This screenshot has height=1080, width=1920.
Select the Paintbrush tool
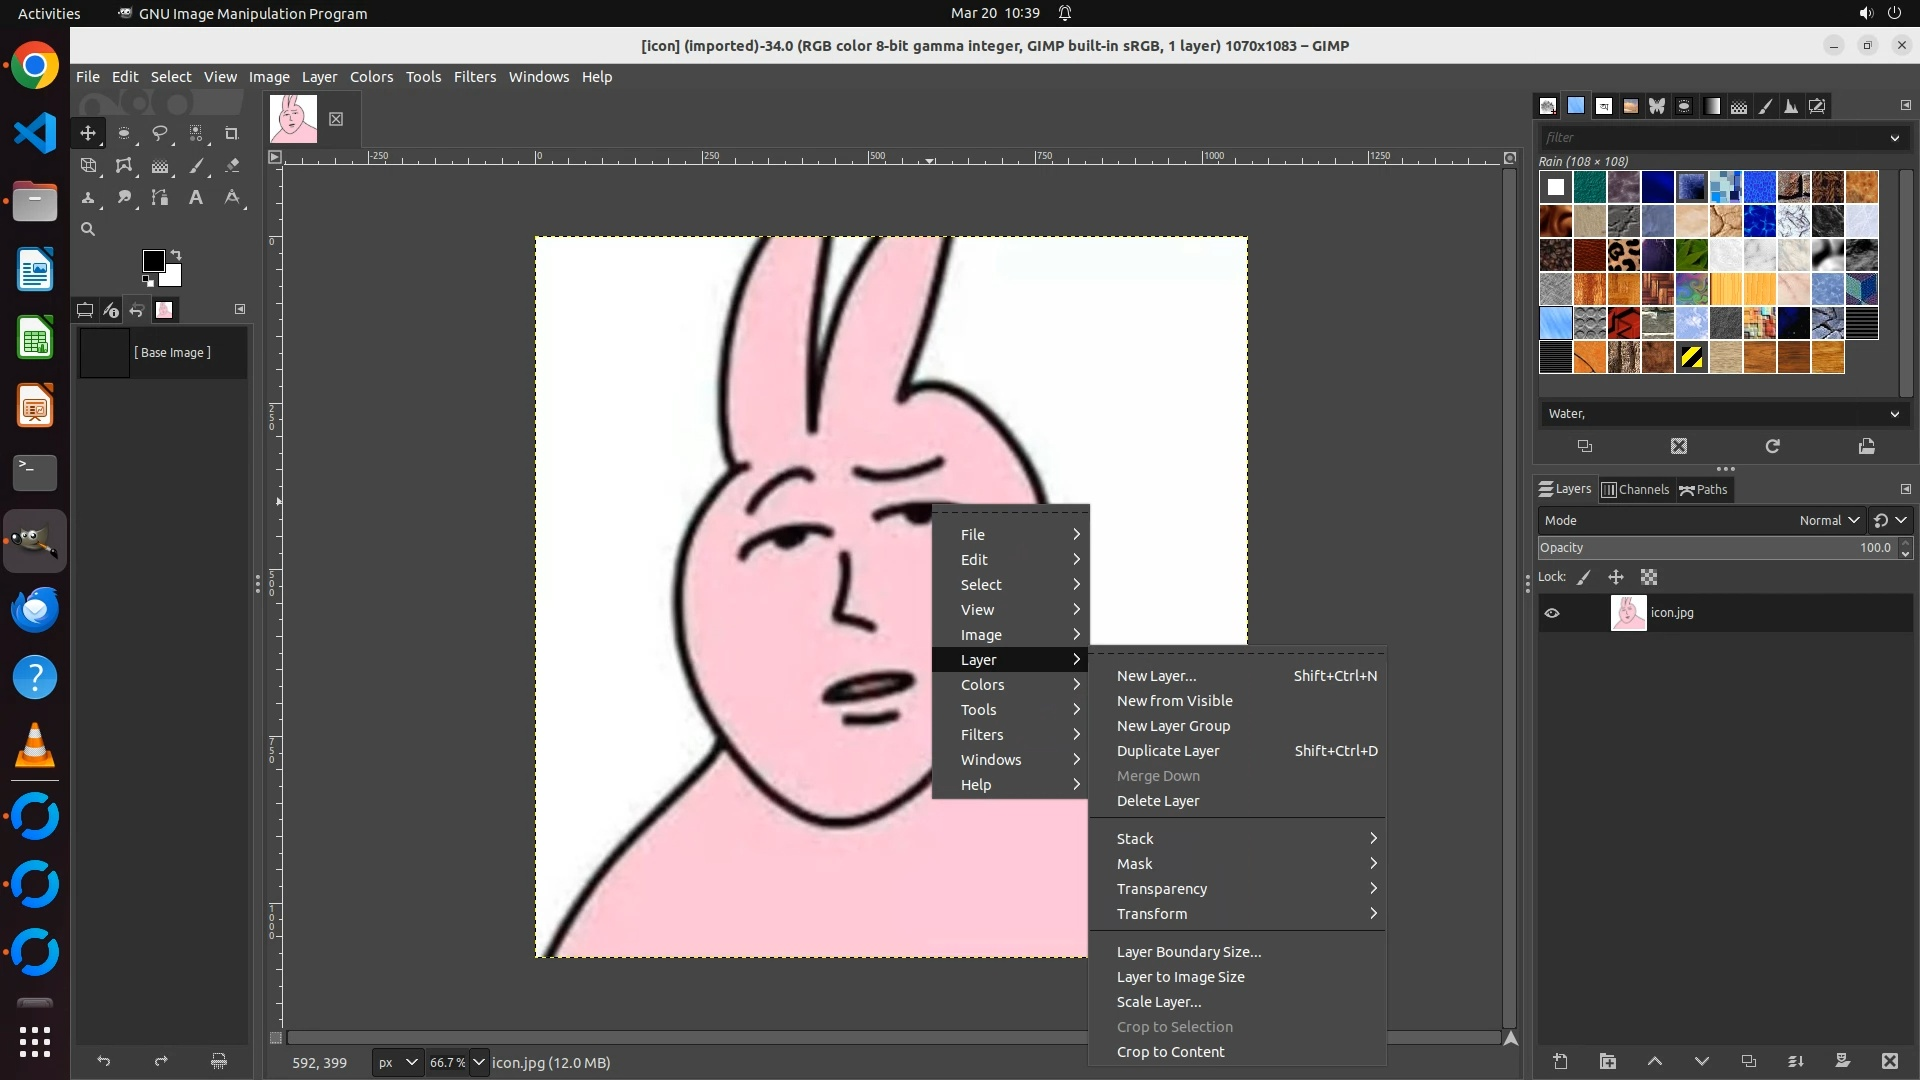click(196, 166)
